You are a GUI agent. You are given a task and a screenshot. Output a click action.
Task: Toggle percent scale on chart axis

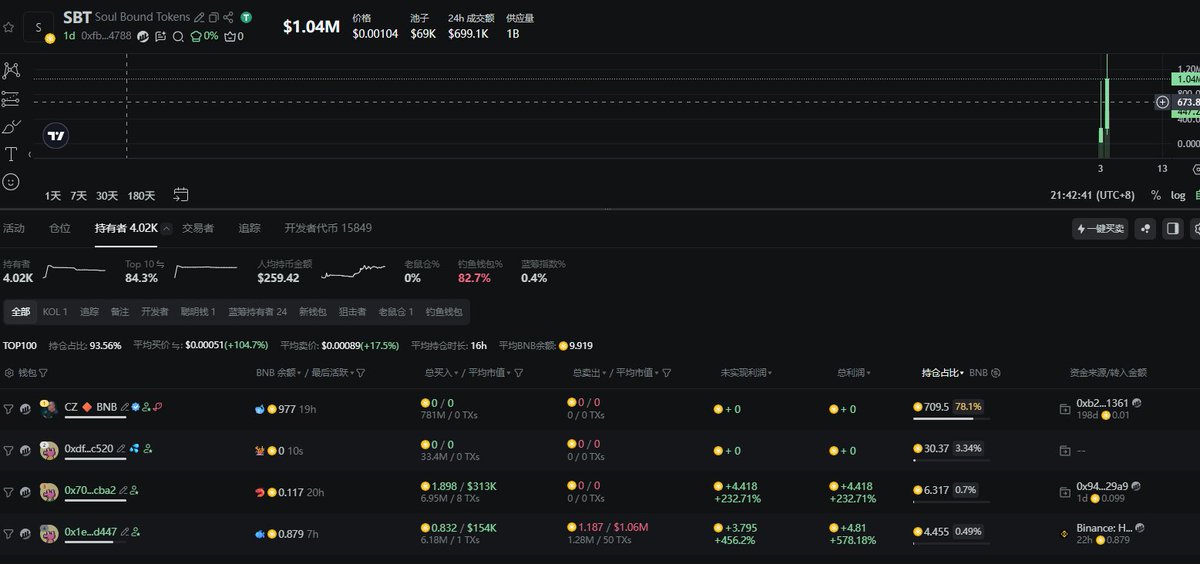coord(1156,195)
